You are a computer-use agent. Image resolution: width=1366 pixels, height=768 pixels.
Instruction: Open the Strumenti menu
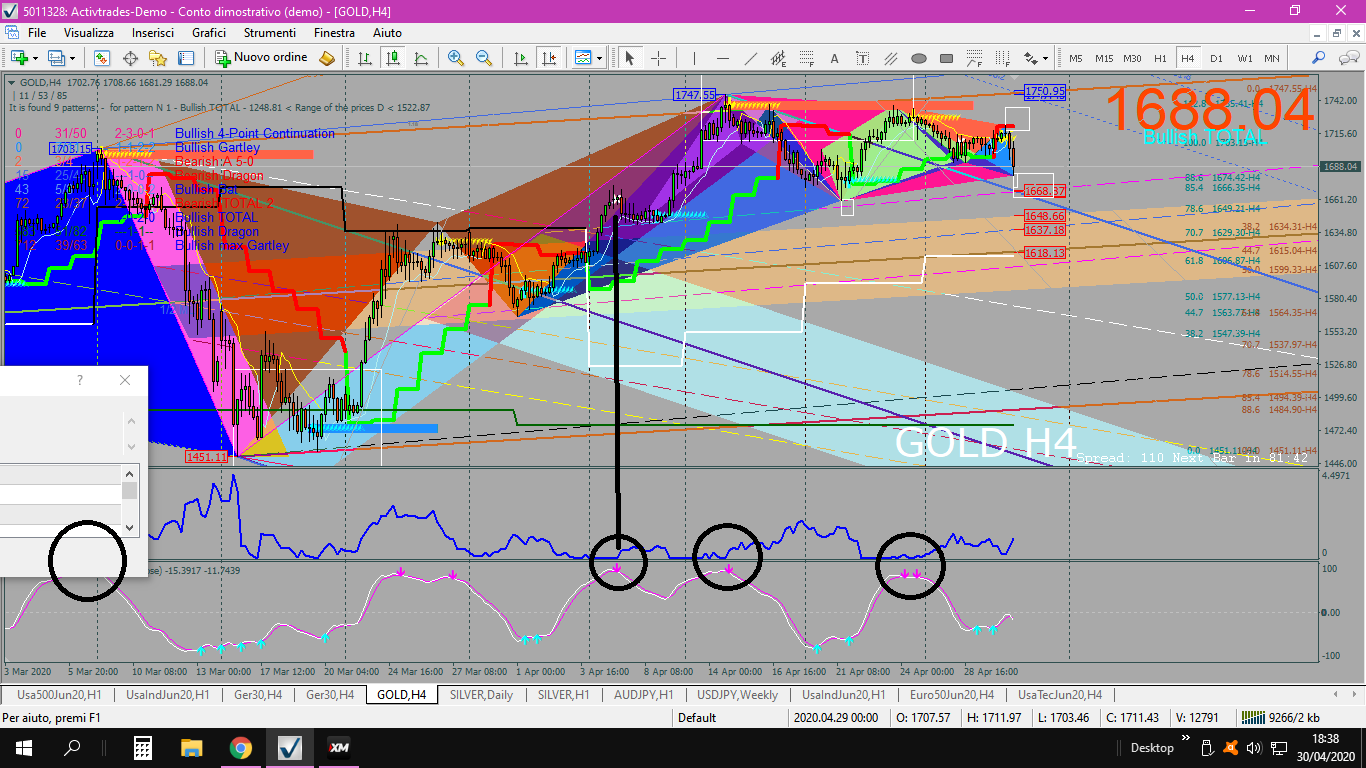[x=270, y=33]
